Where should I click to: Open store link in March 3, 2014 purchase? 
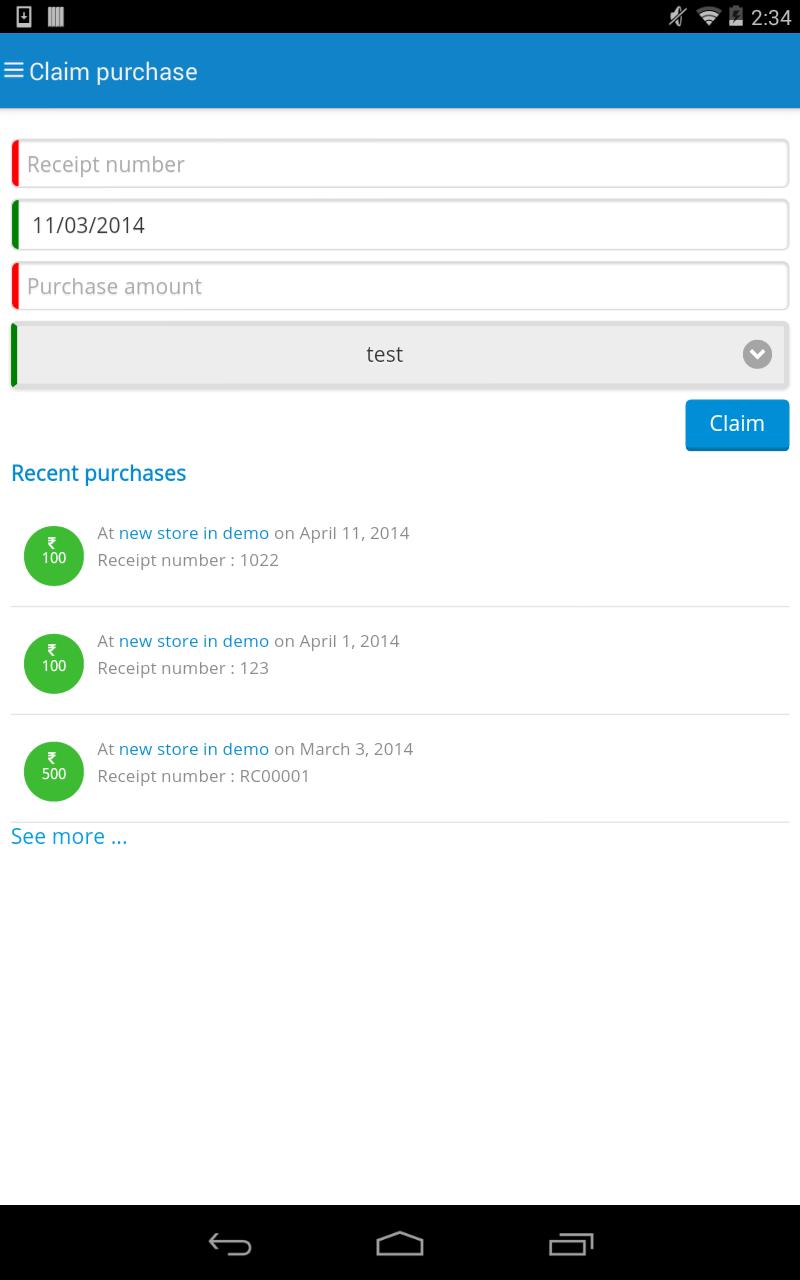point(194,749)
